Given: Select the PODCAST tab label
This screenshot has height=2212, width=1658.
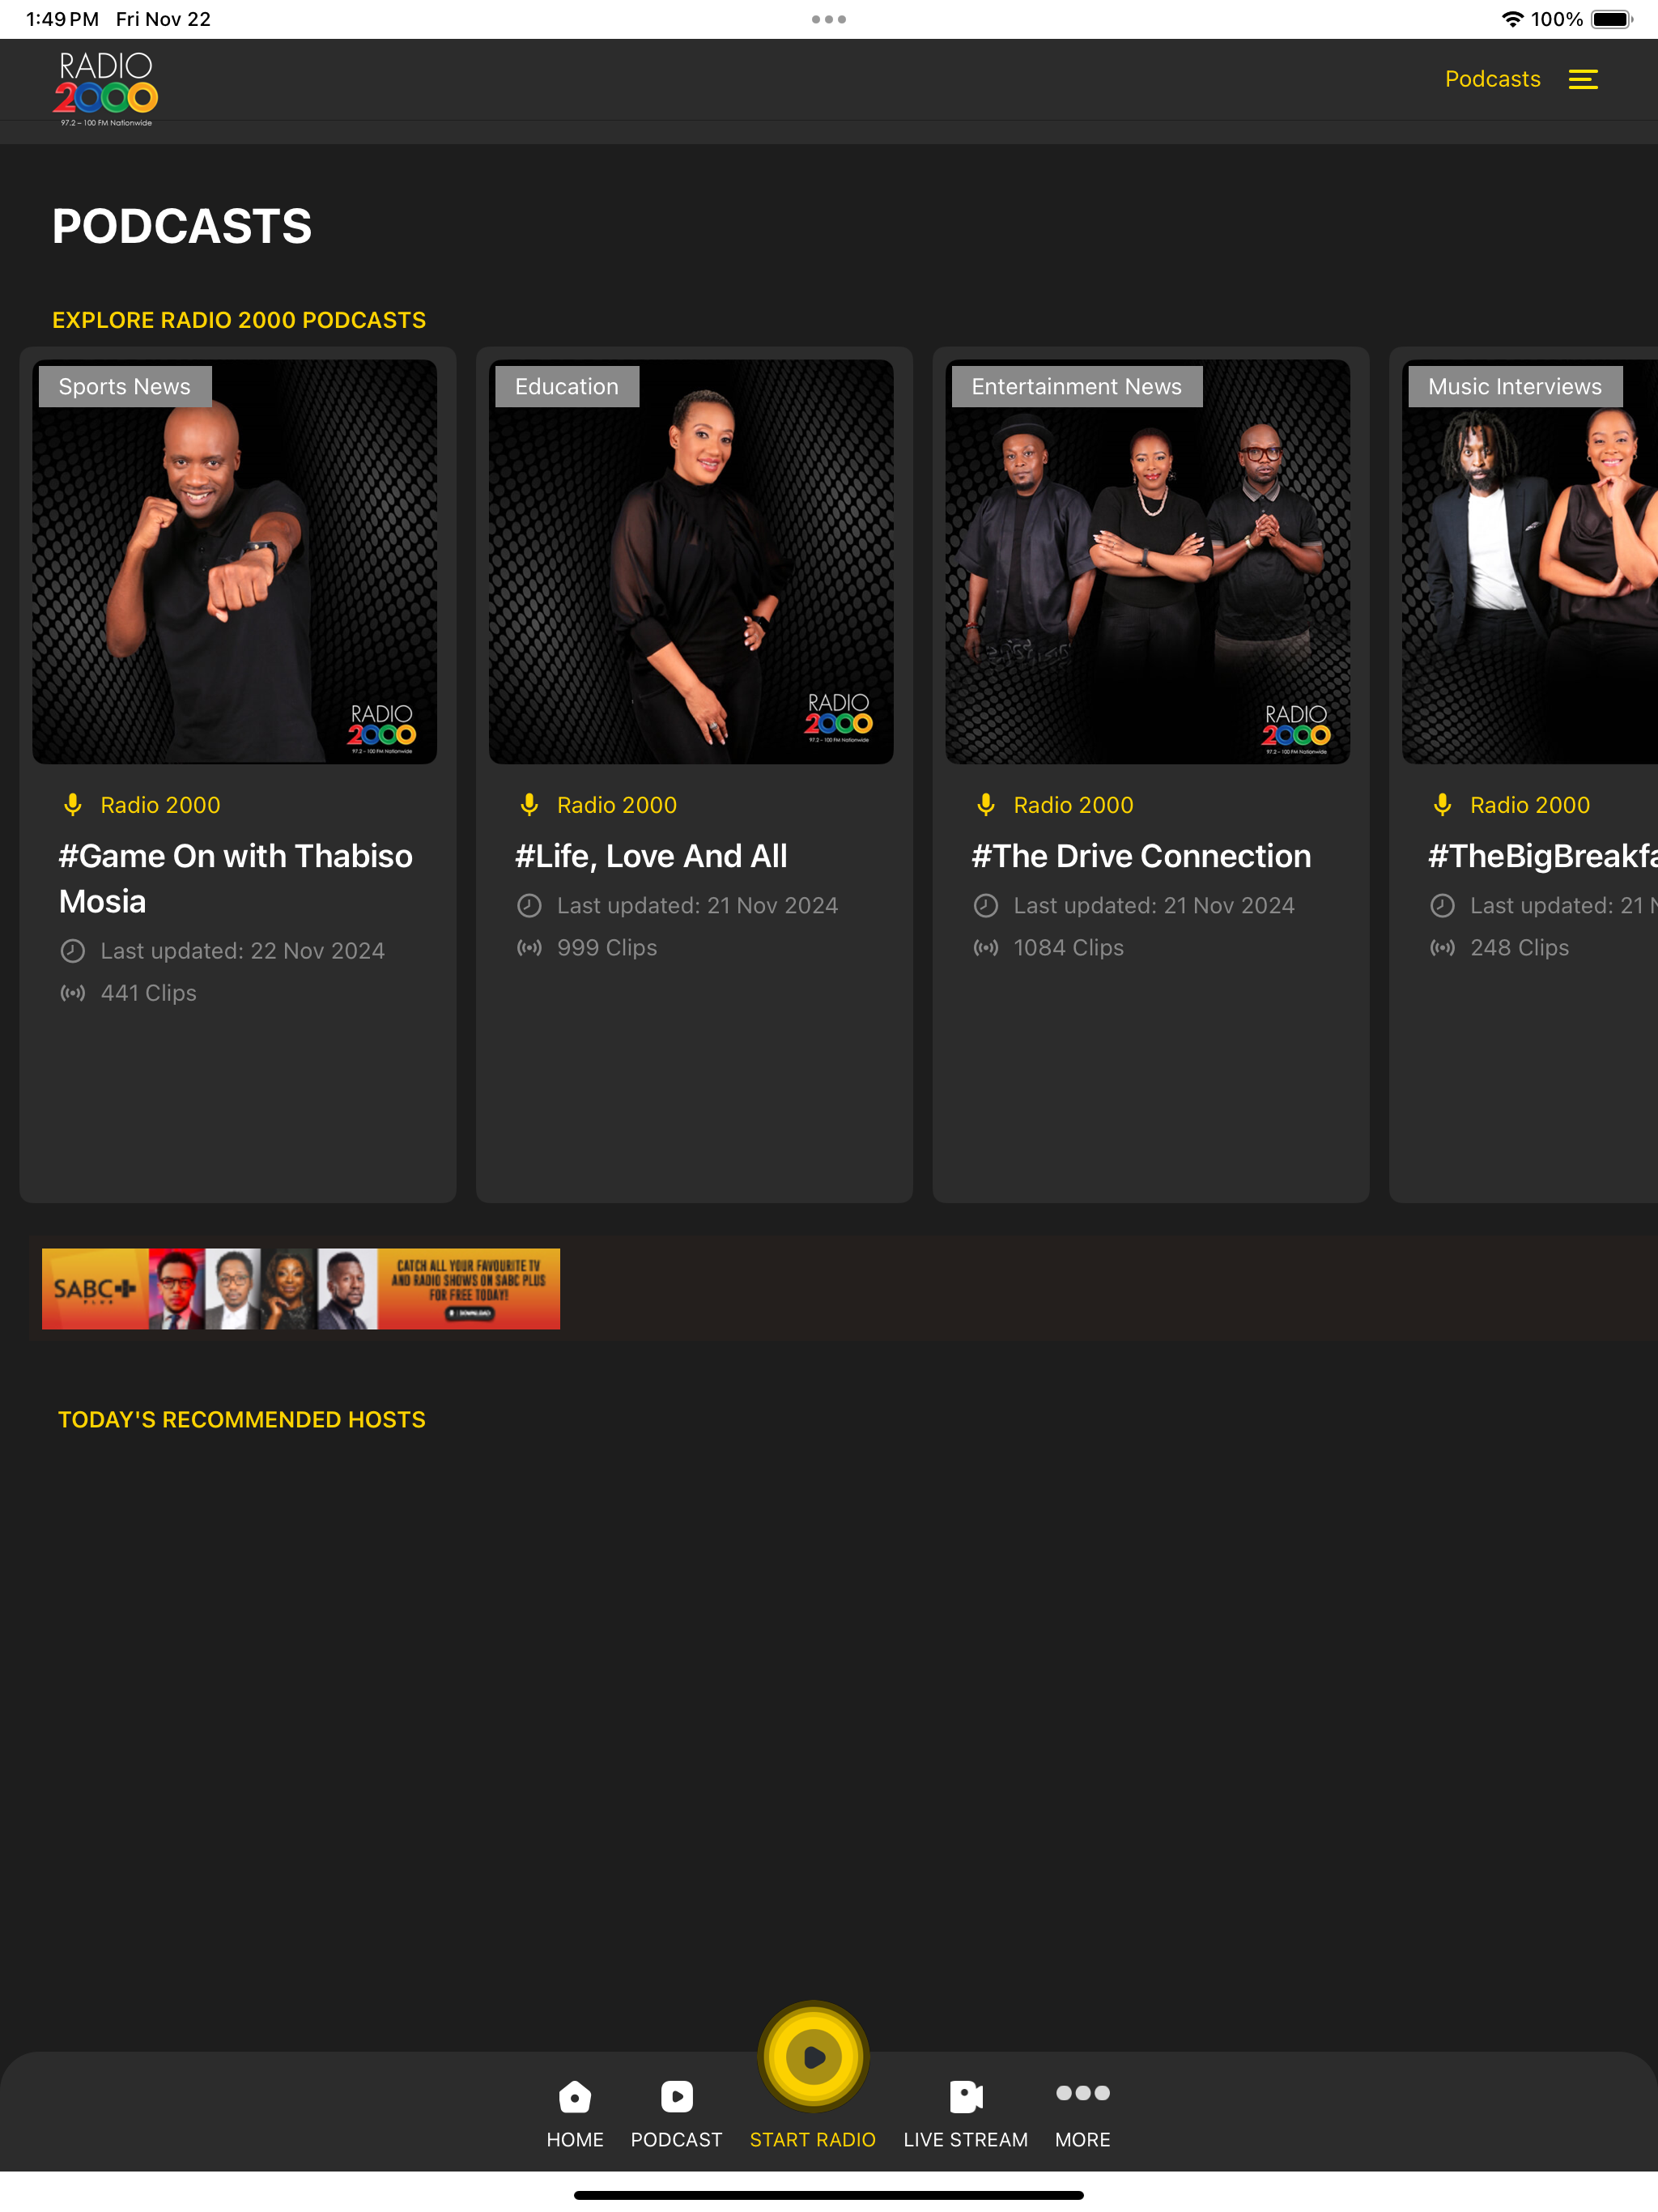Looking at the screenshot, I should pyautogui.click(x=677, y=2140).
